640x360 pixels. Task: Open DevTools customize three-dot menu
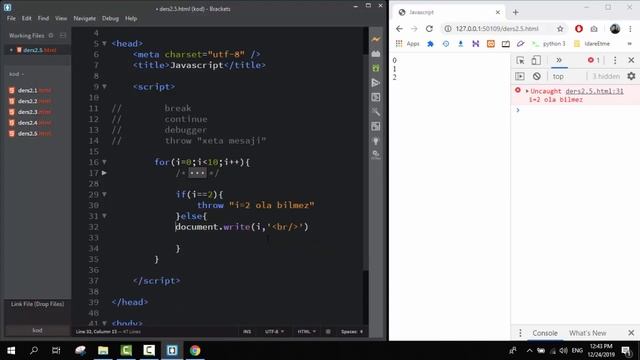coord(615,60)
